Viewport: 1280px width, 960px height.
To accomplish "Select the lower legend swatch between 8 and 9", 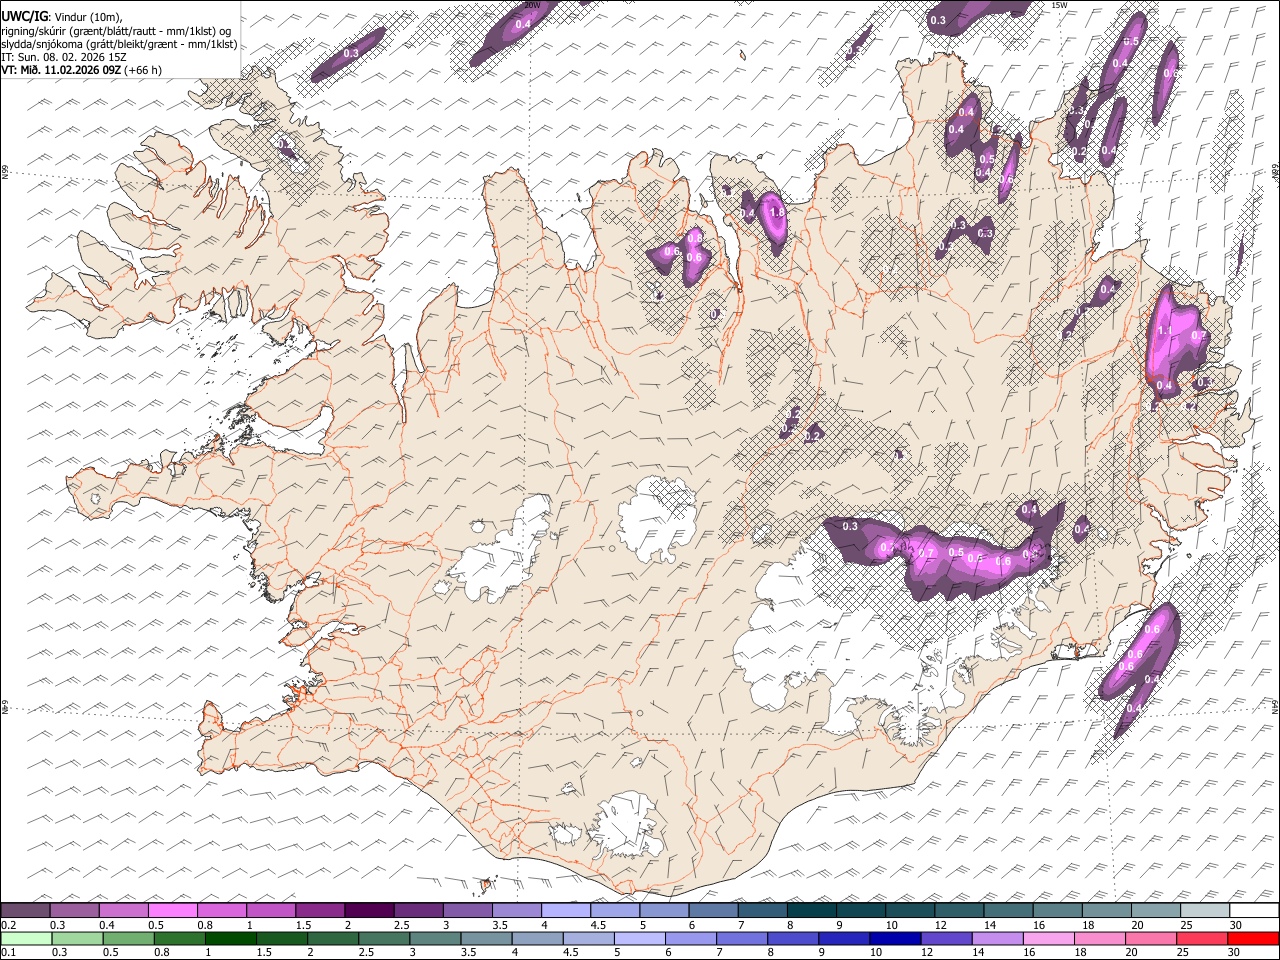I will (x=793, y=938).
